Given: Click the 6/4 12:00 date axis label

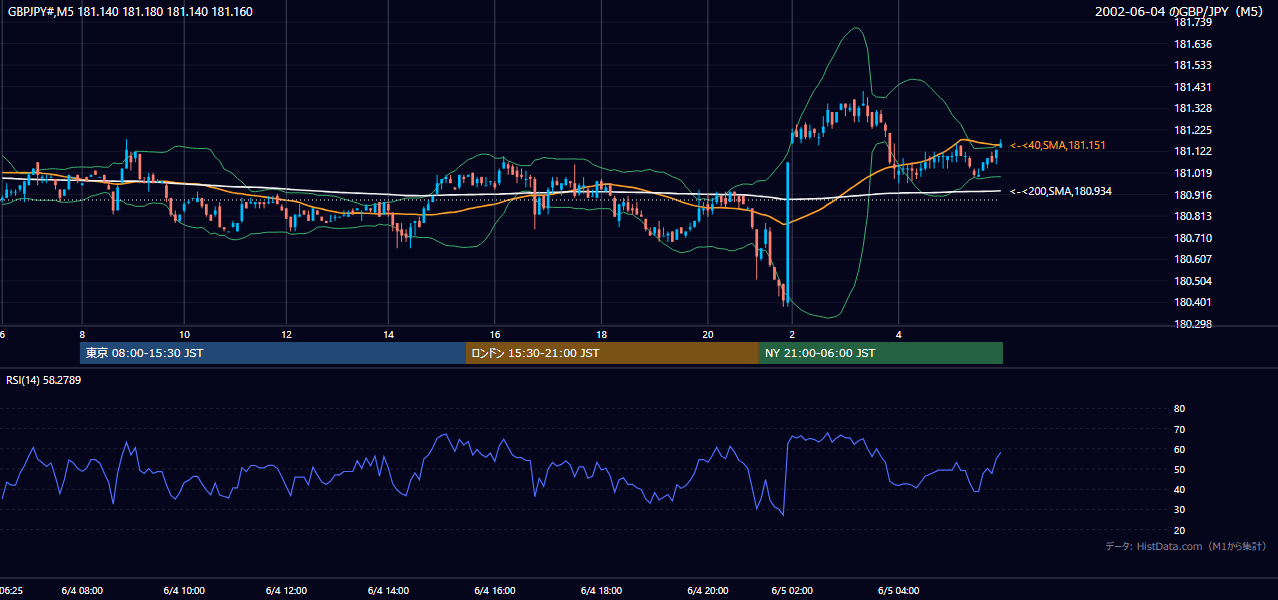Looking at the screenshot, I should tap(286, 591).
